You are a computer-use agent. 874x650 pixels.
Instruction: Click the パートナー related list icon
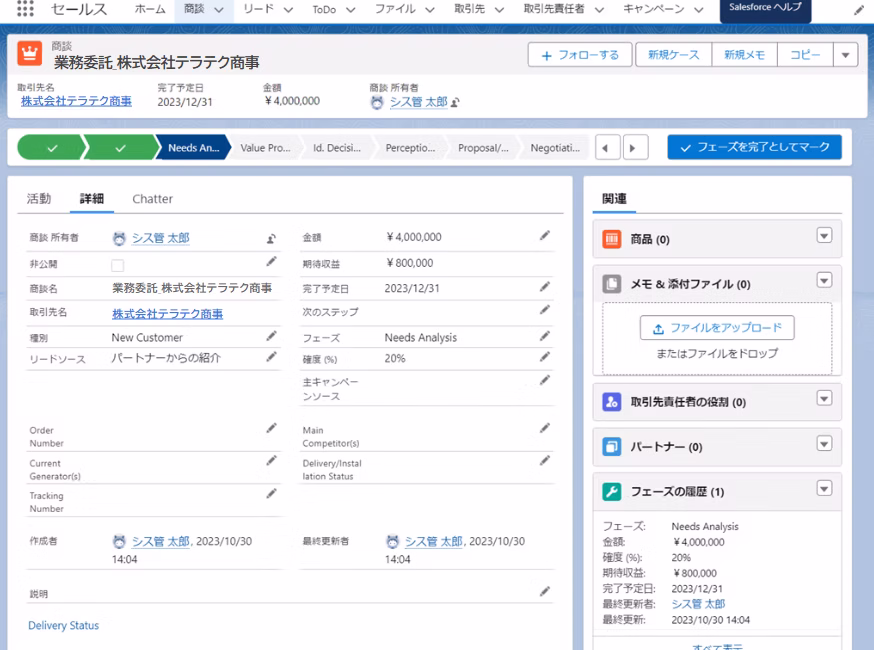(612, 447)
